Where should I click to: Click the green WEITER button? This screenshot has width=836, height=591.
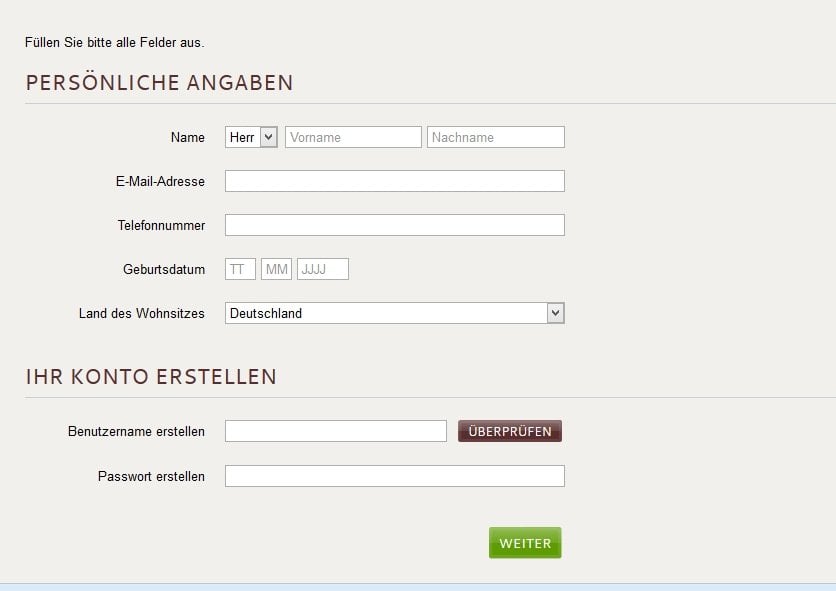point(525,543)
